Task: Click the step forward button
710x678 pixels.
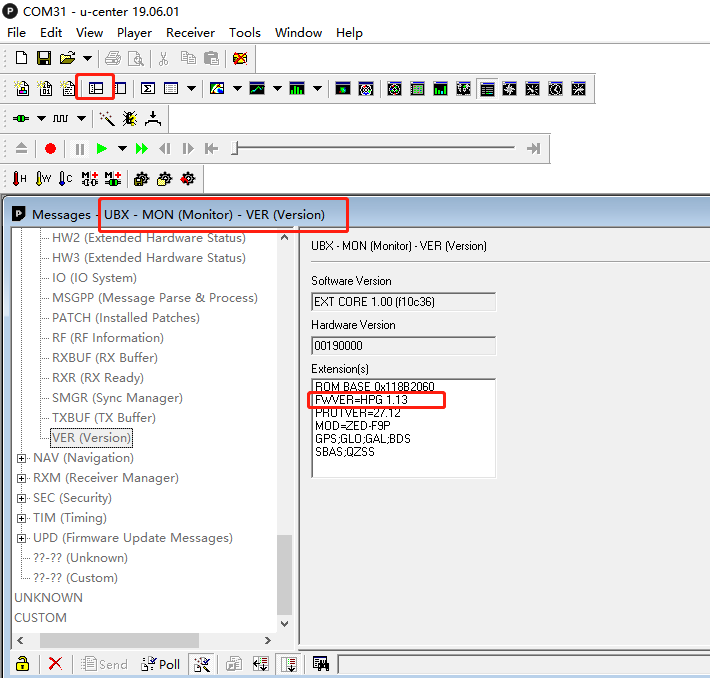Action: pos(188,149)
